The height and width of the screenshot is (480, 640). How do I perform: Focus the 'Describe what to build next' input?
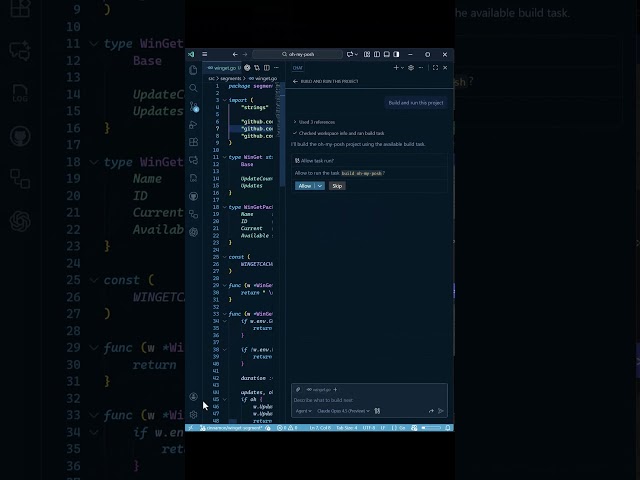coord(369,400)
